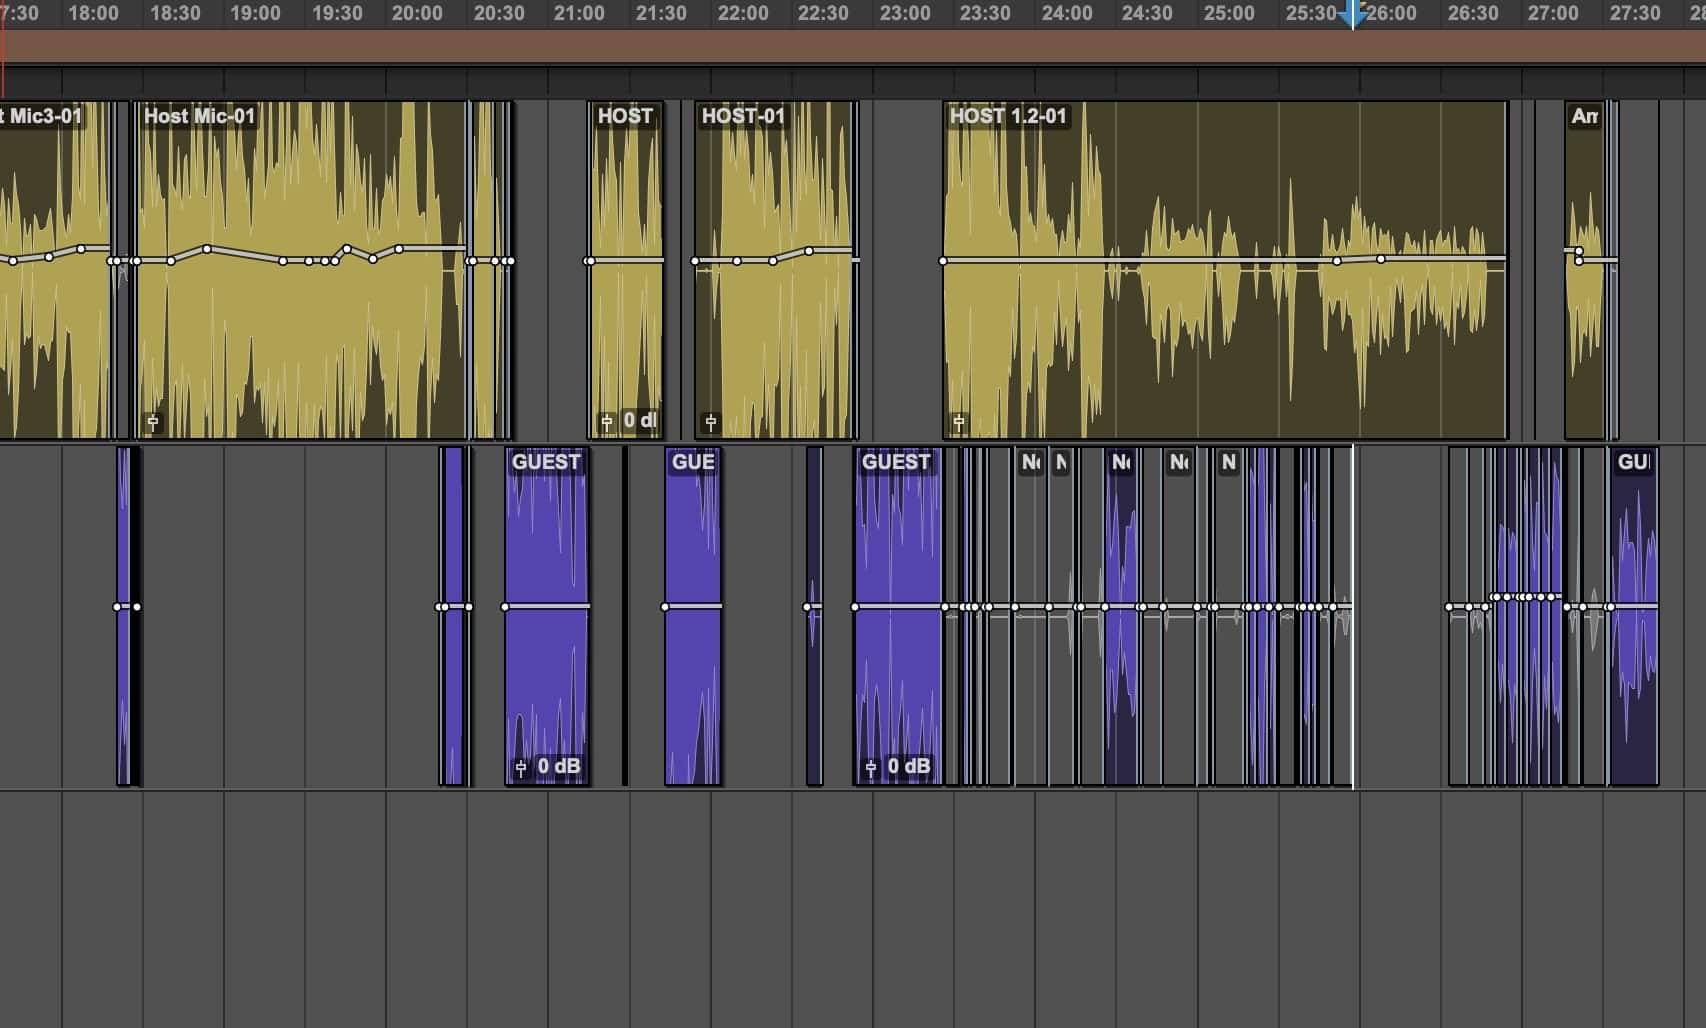Click the 0 dB label on the first GUEST clip
The height and width of the screenshot is (1028, 1706).
(558, 767)
